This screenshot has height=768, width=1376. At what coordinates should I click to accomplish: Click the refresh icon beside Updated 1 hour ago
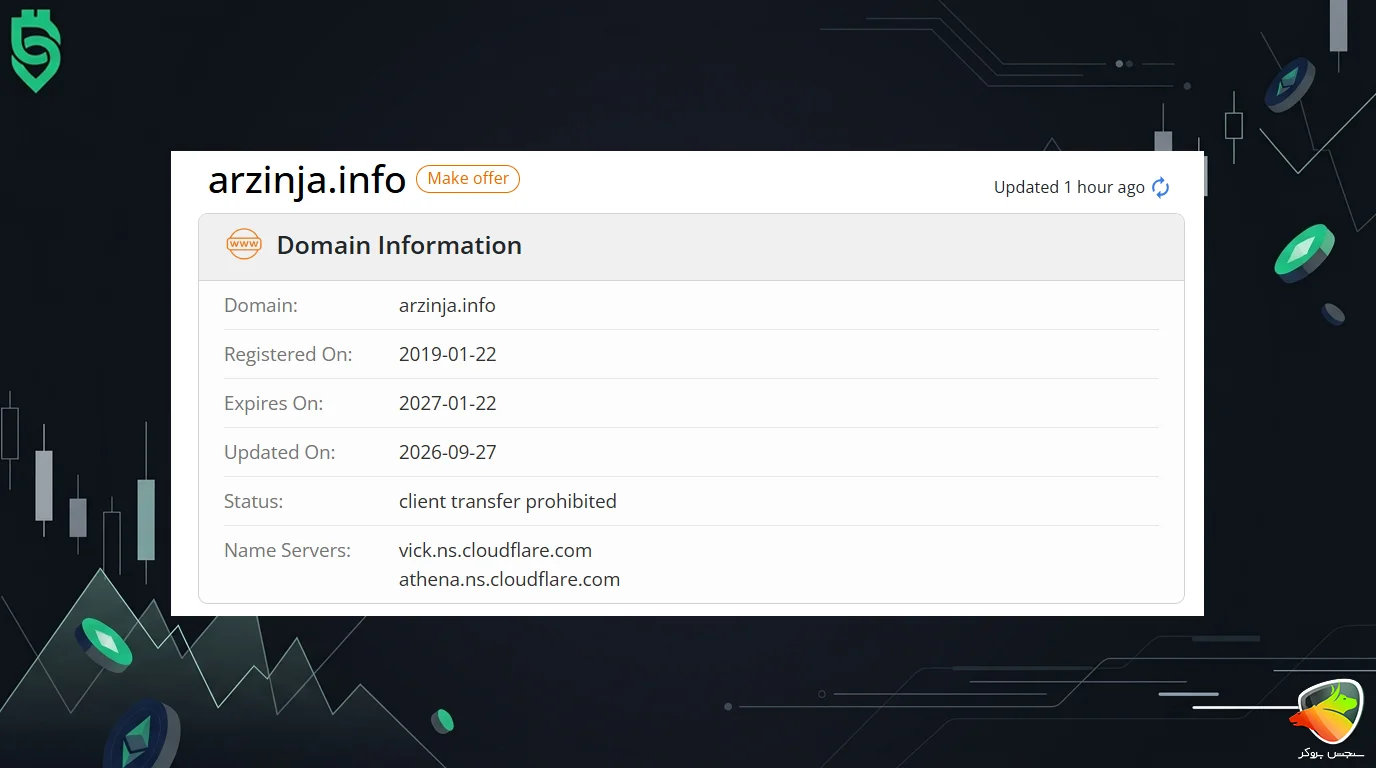pyautogui.click(x=1160, y=187)
